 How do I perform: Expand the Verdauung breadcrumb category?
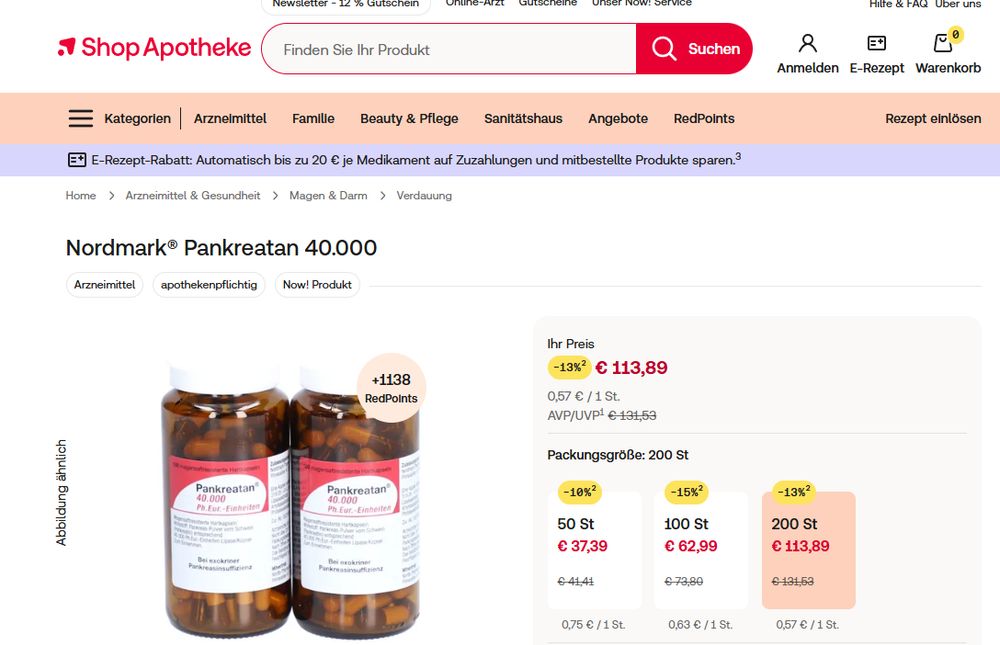tap(424, 195)
